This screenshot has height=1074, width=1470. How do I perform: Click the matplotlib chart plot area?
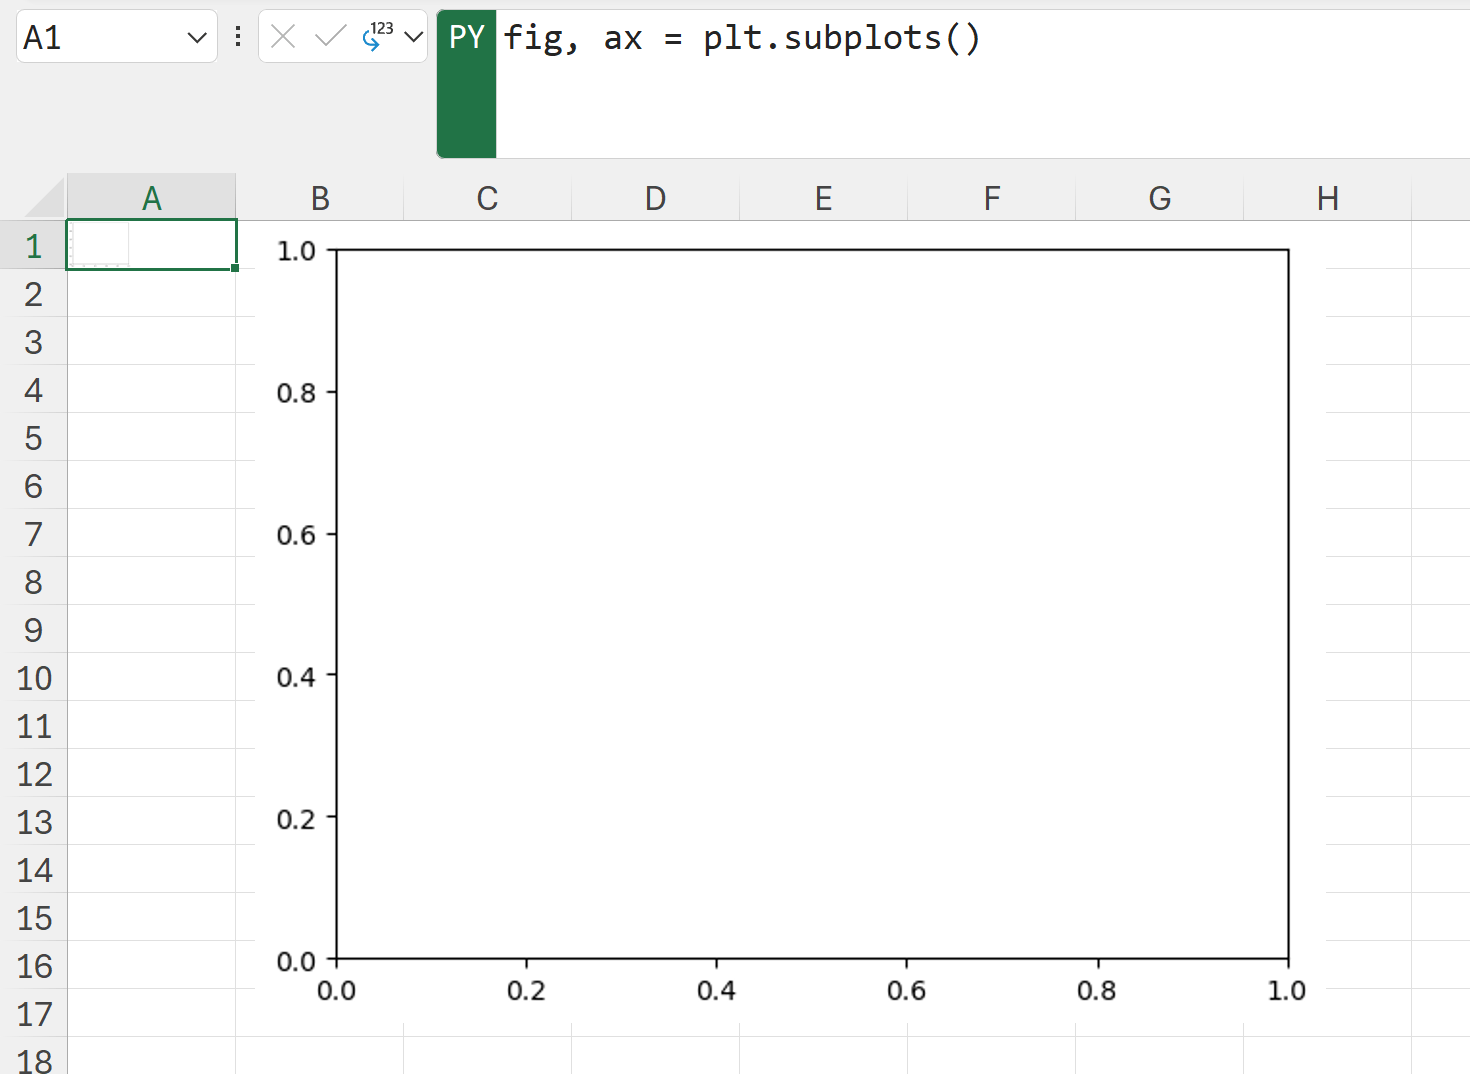[812, 604]
